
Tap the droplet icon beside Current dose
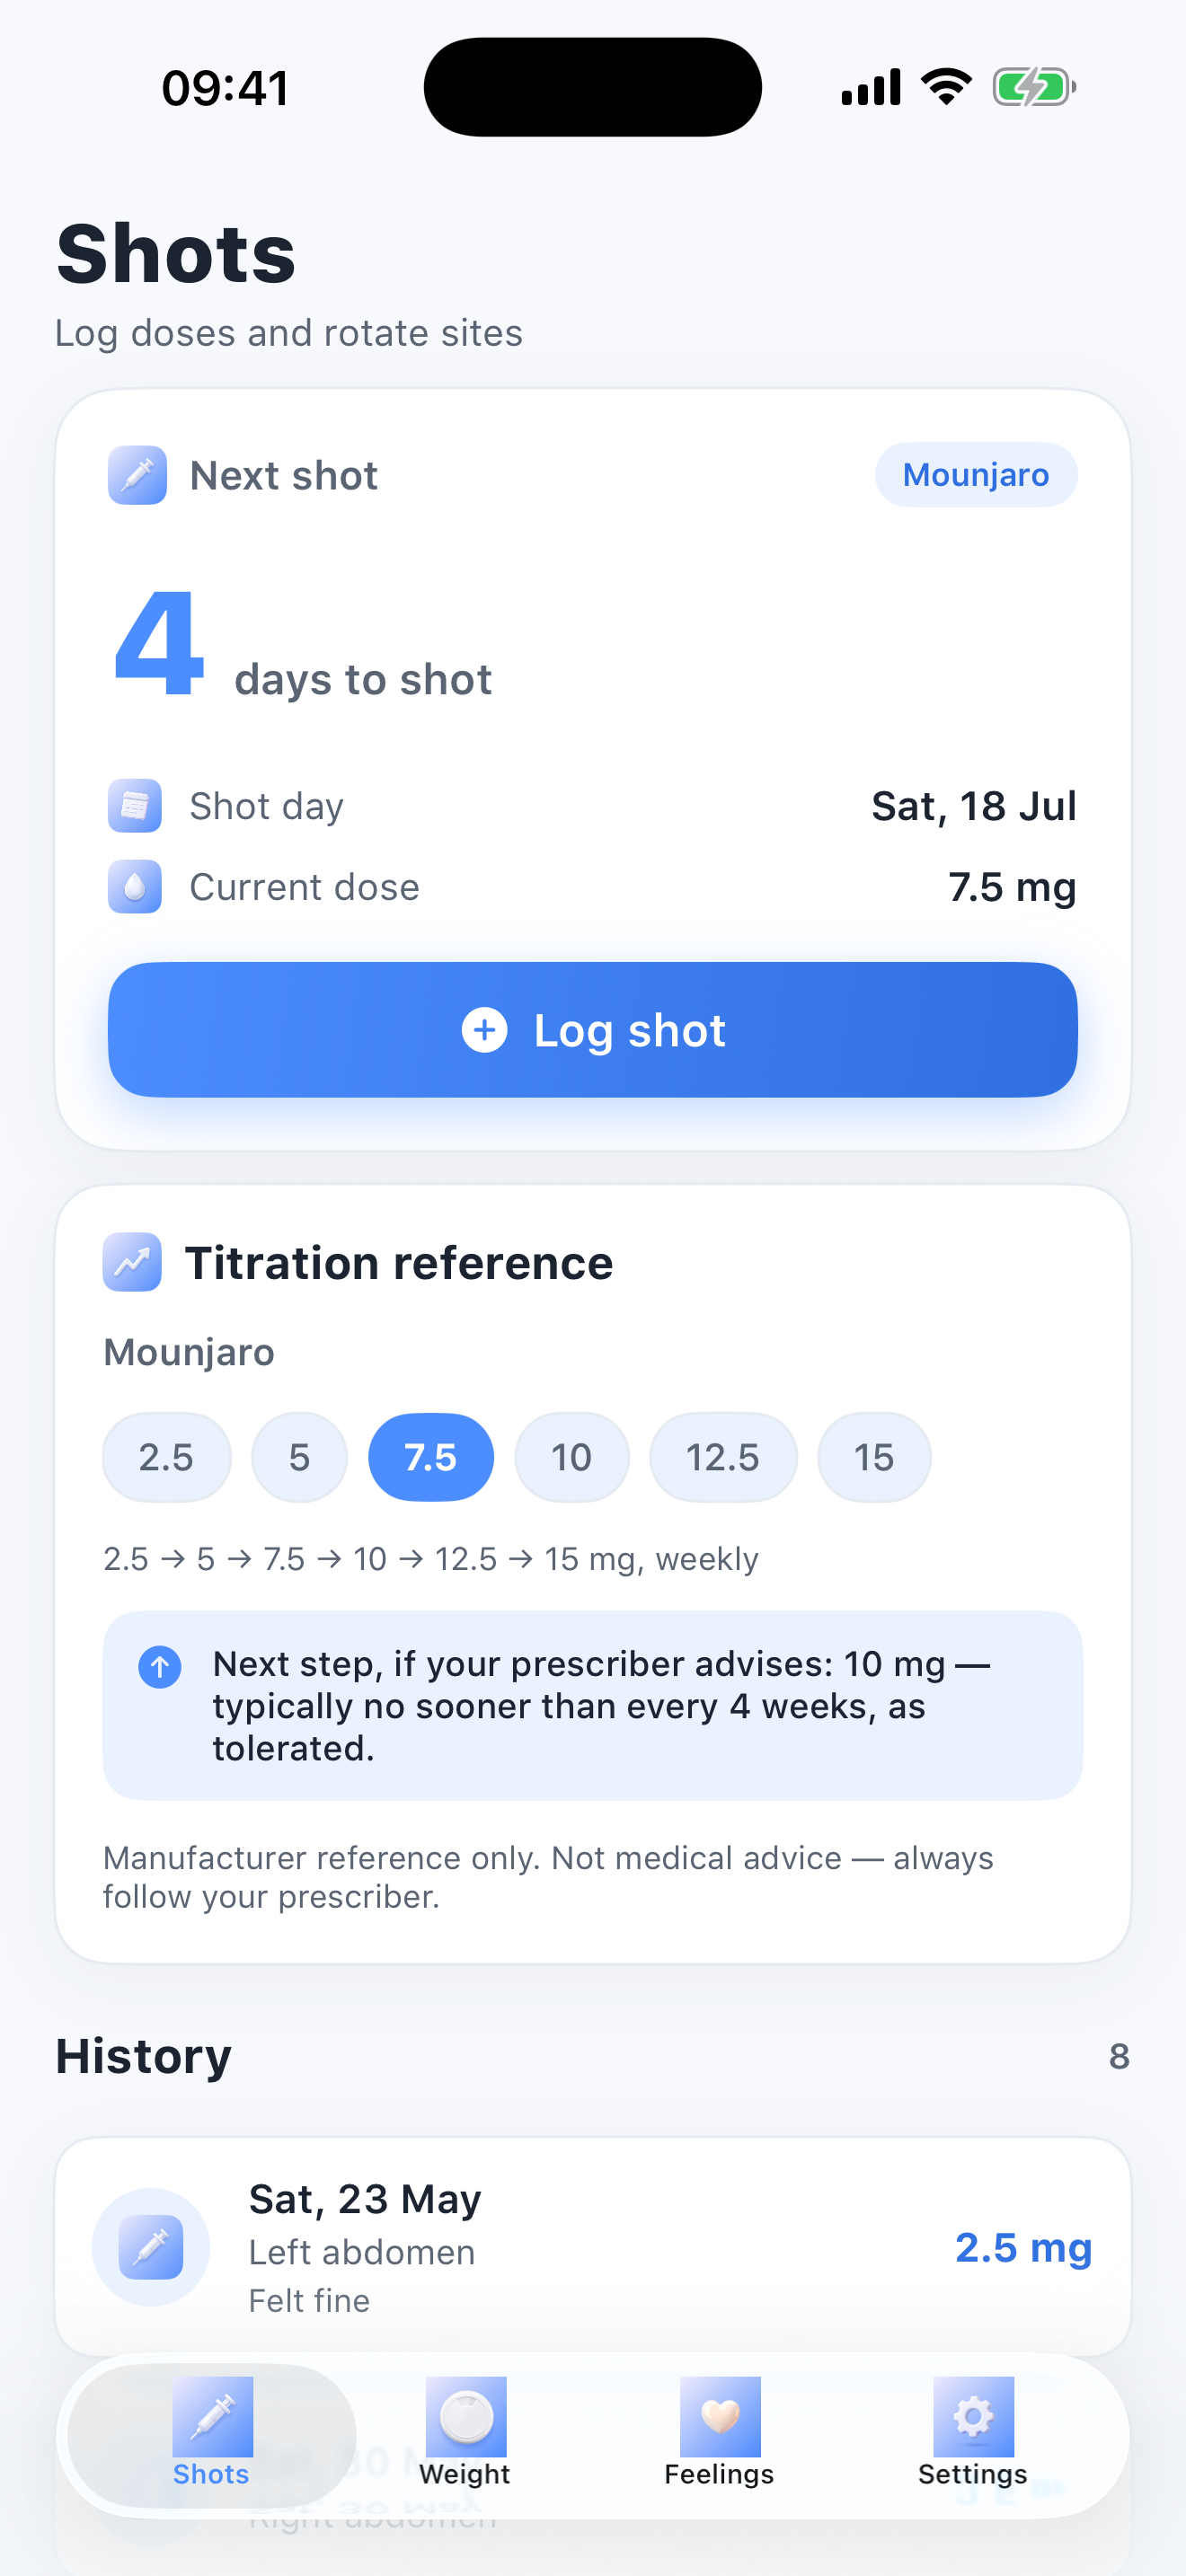click(x=135, y=886)
